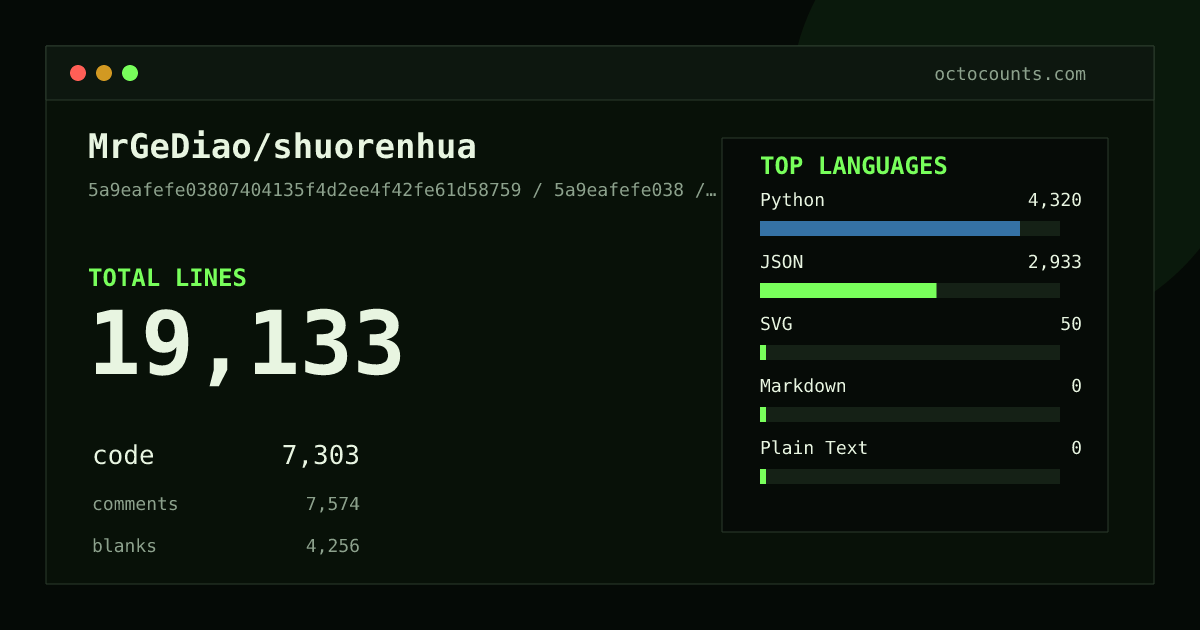
Task: Click the Plain Text progress bar
Action: (910, 476)
